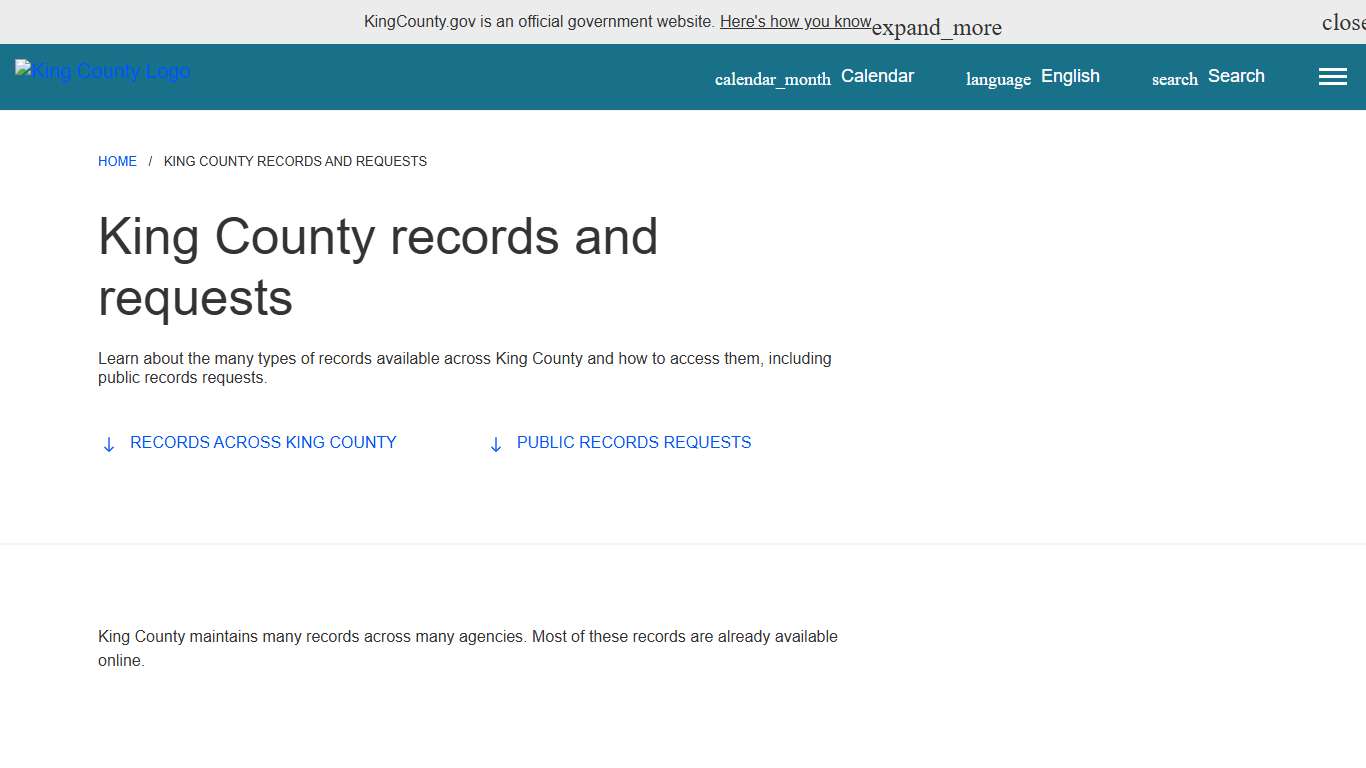The width and height of the screenshot is (1366, 768).
Task: Click the Search label in the header
Action: [x=1236, y=76]
